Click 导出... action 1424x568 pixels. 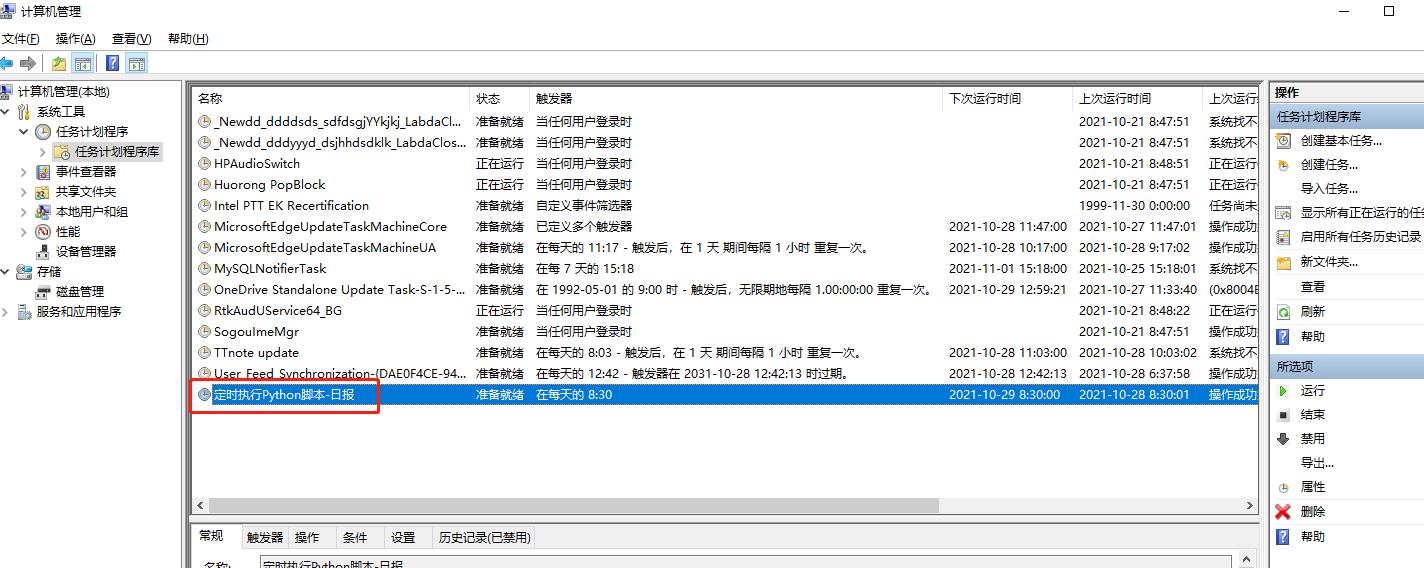coord(1317,463)
